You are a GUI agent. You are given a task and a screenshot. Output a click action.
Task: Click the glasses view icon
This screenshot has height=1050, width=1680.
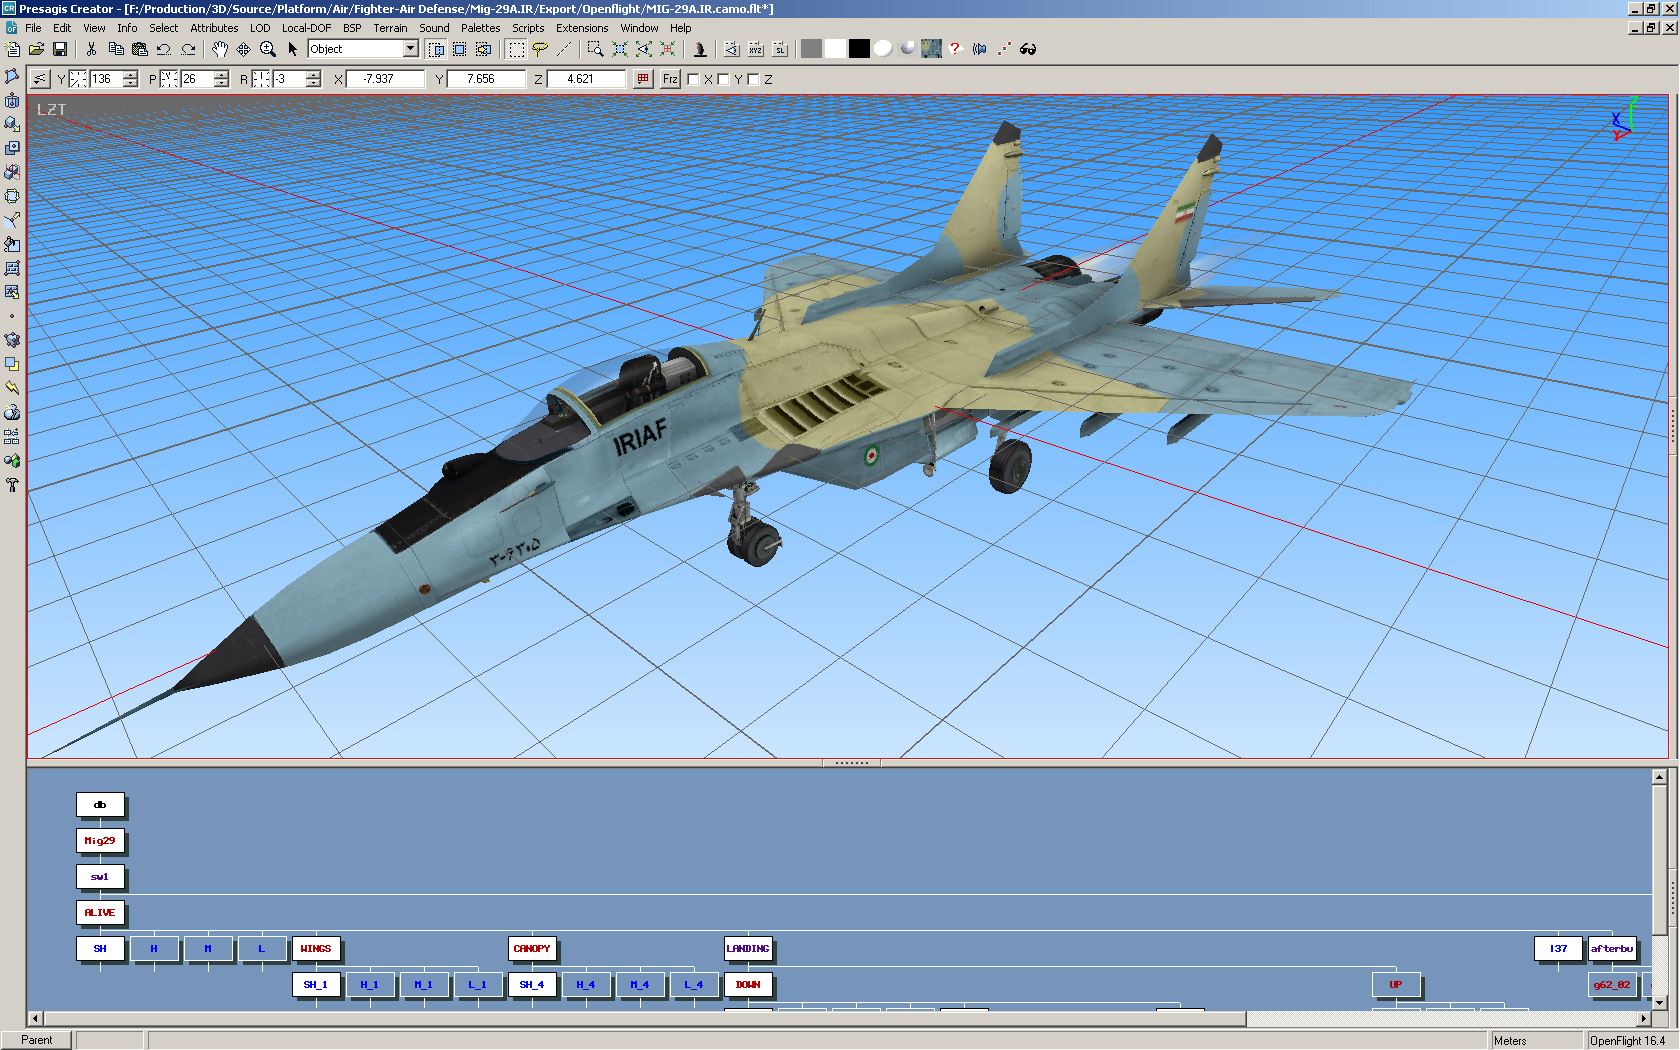1028,49
